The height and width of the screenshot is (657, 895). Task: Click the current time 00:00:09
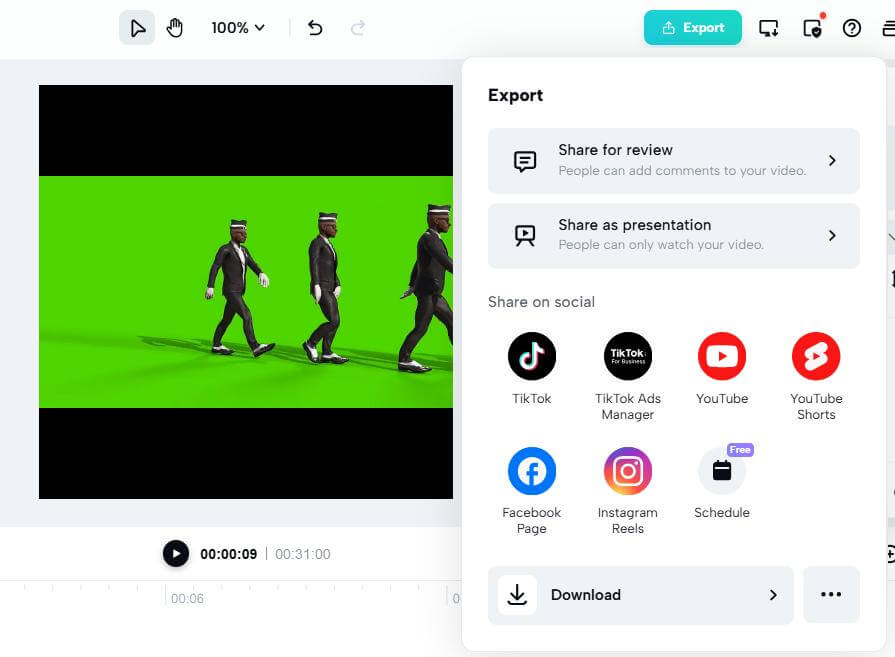228,554
